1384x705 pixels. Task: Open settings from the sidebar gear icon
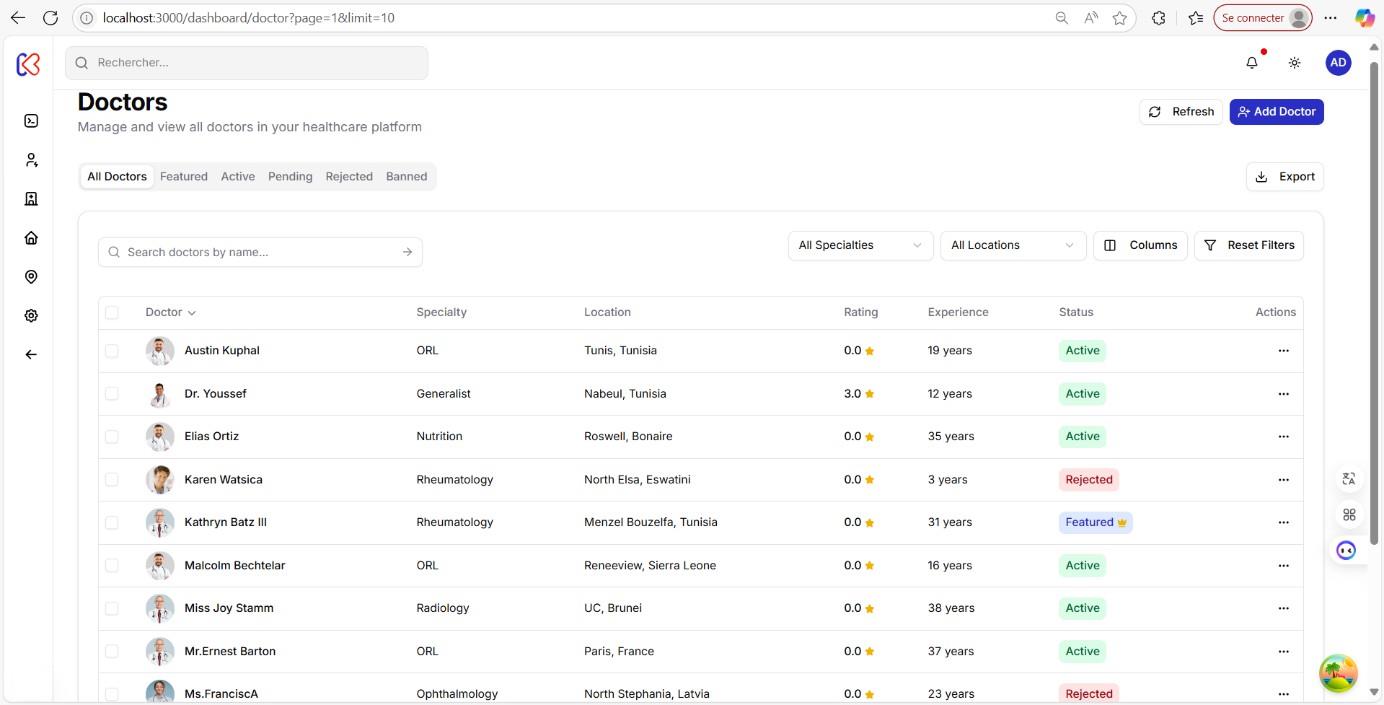tap(30, 315)
